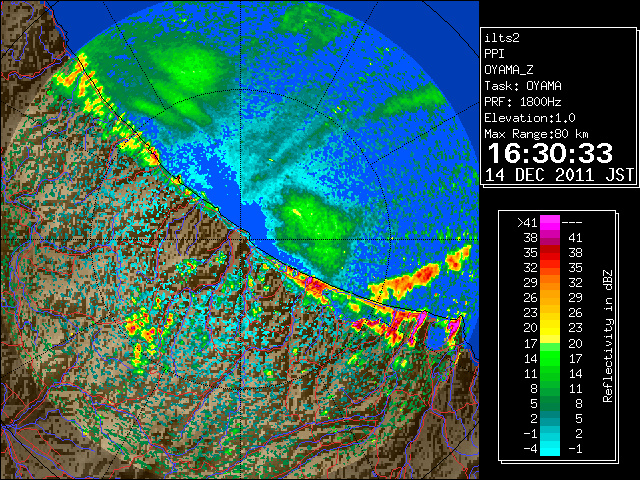Click the 'Reflectivity in dBZ' legend title
Image resolution: width=640 pixels, height=480 pixels.
click(x=607, y=336)
